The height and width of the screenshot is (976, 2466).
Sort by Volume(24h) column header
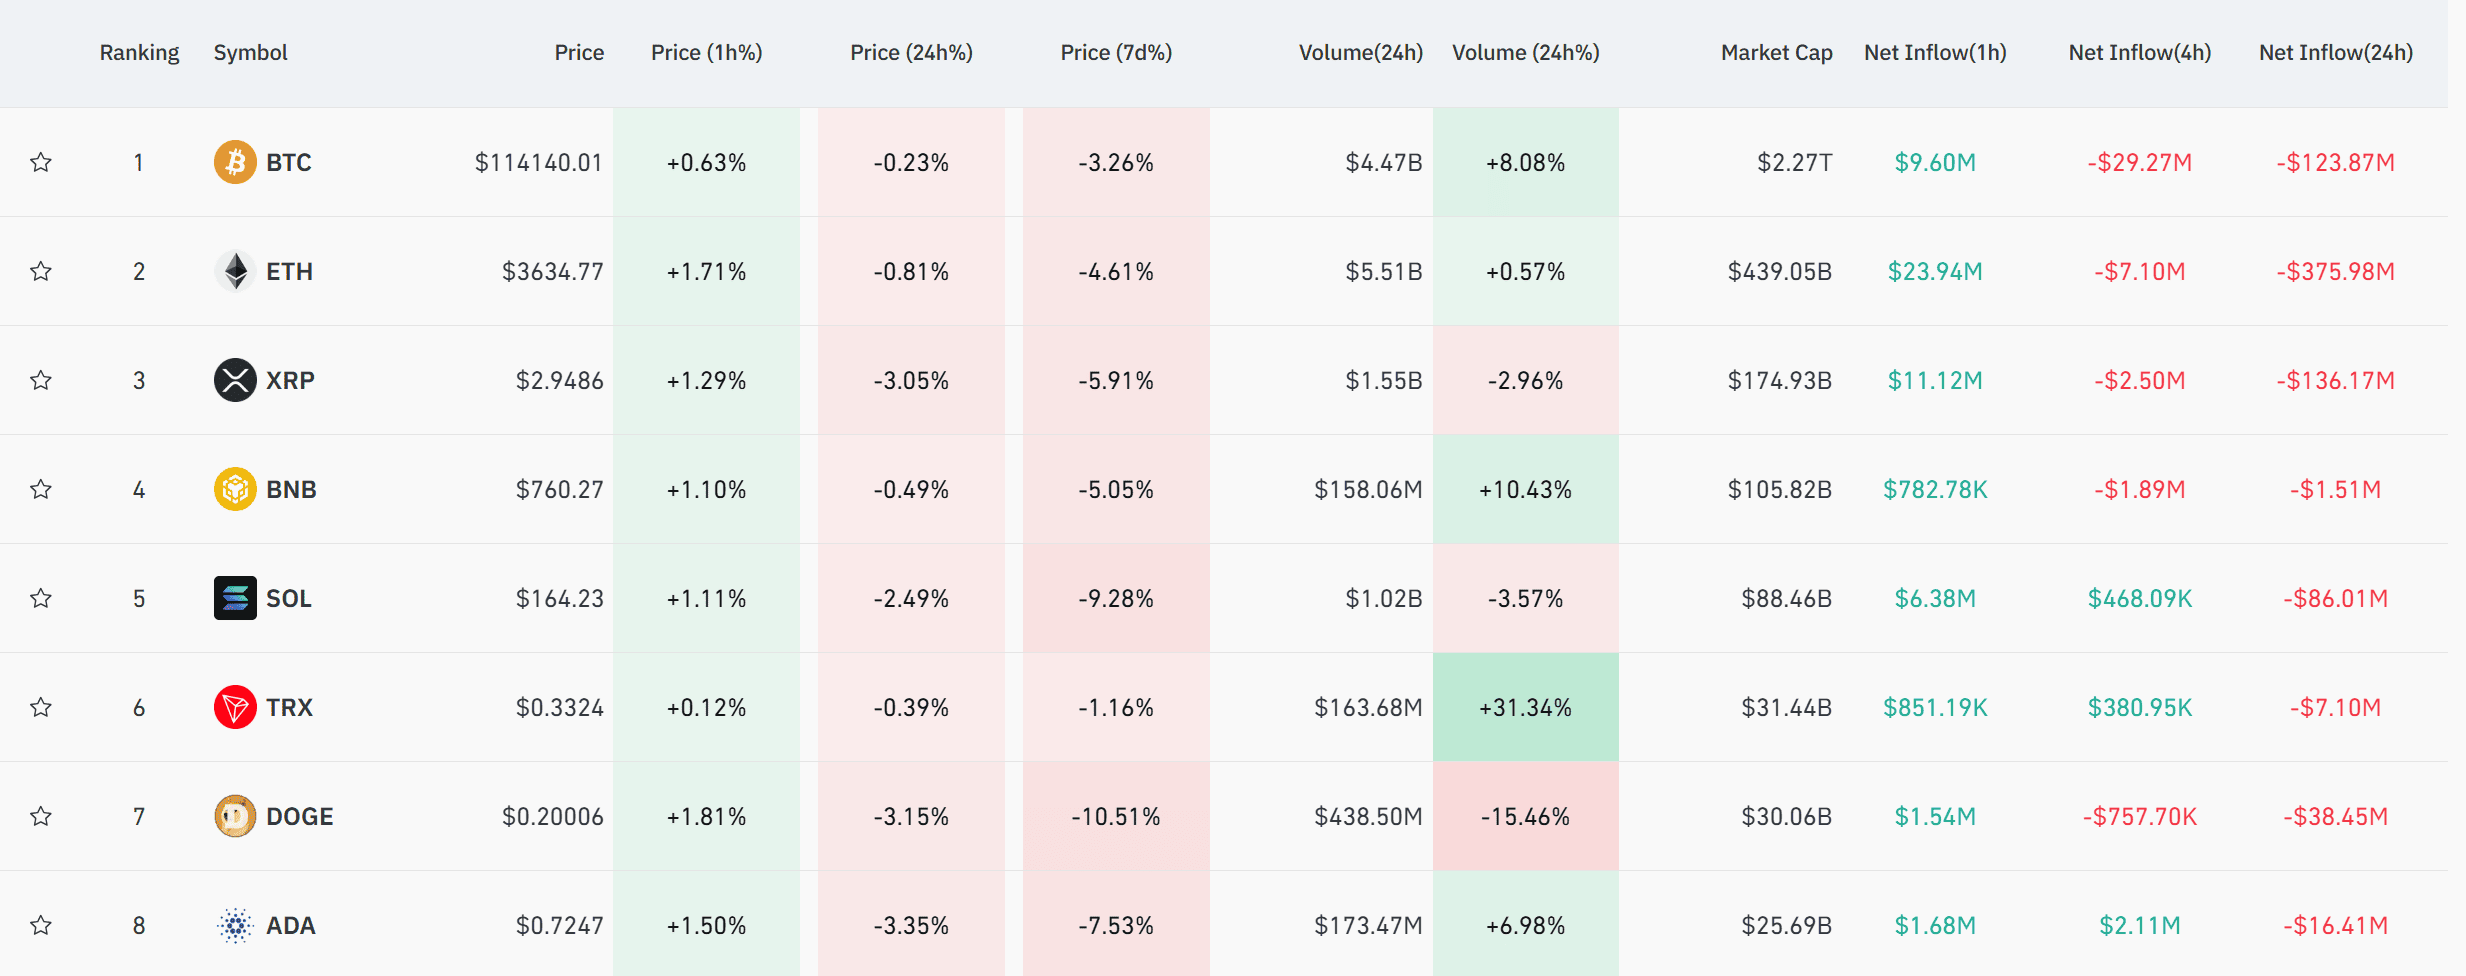1360,53
